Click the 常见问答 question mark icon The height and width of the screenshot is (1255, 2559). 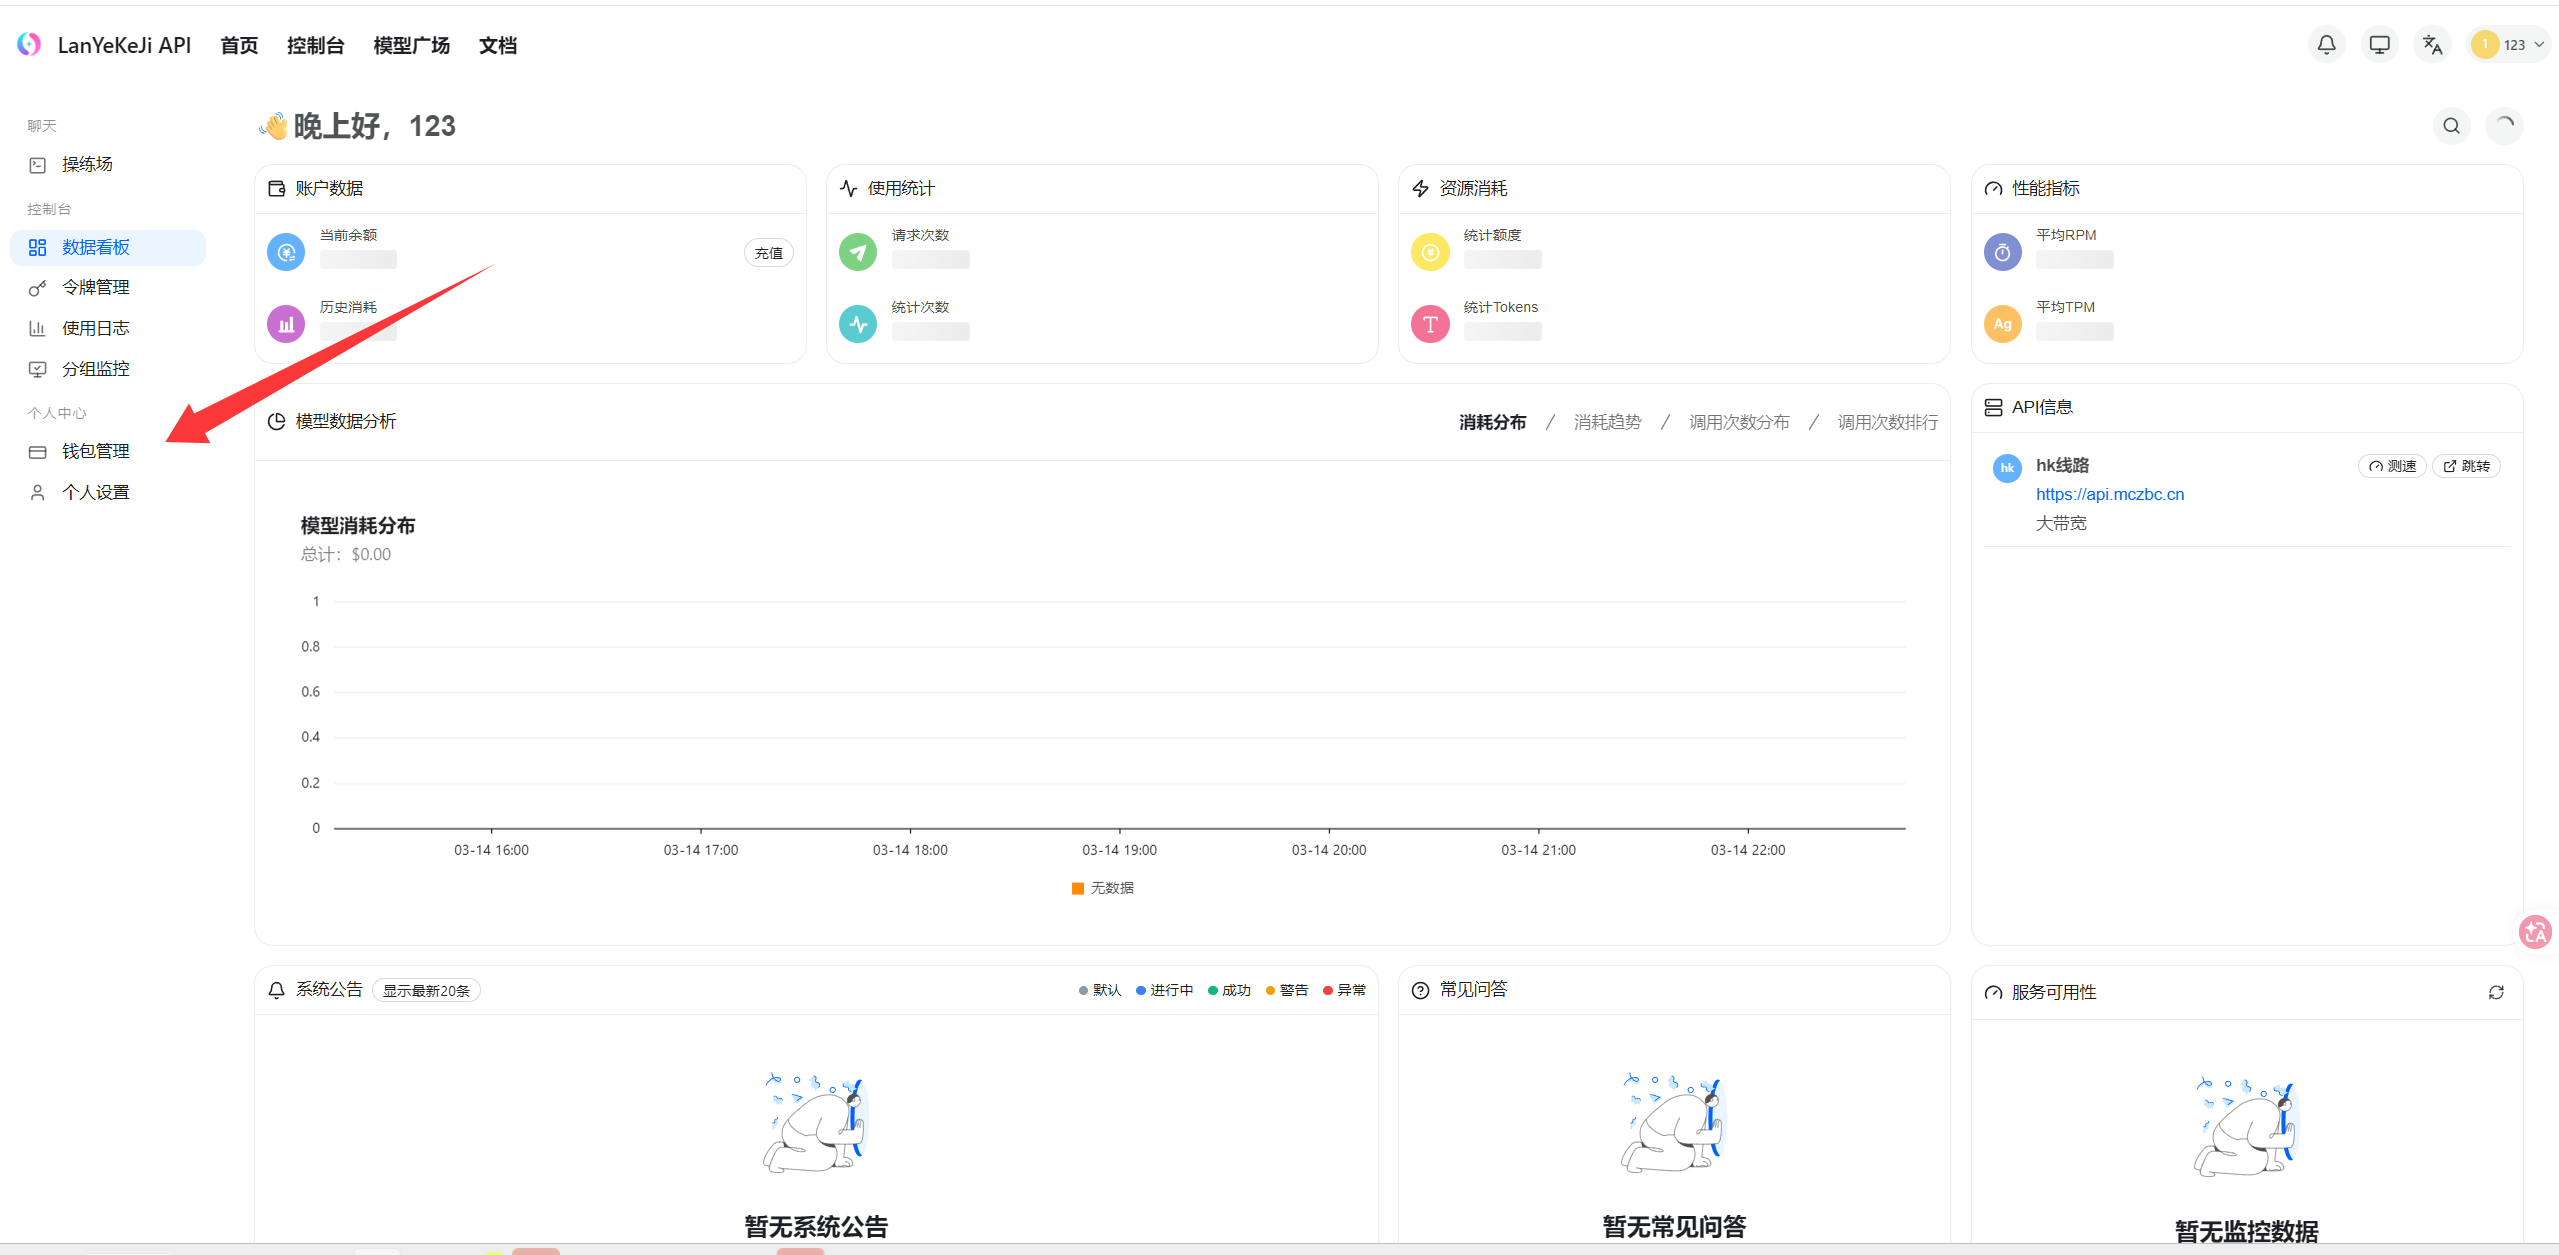pos(1421,990)
